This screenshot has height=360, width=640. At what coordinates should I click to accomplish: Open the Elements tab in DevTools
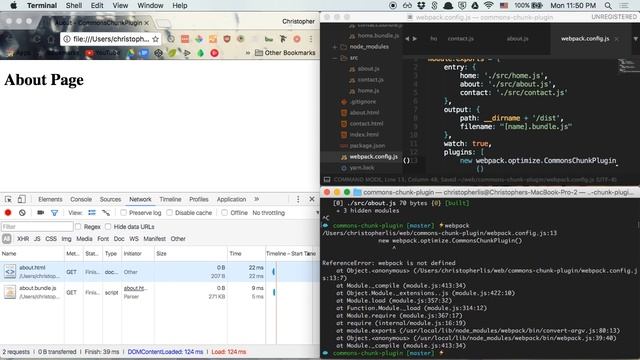(x=50, y=199)
